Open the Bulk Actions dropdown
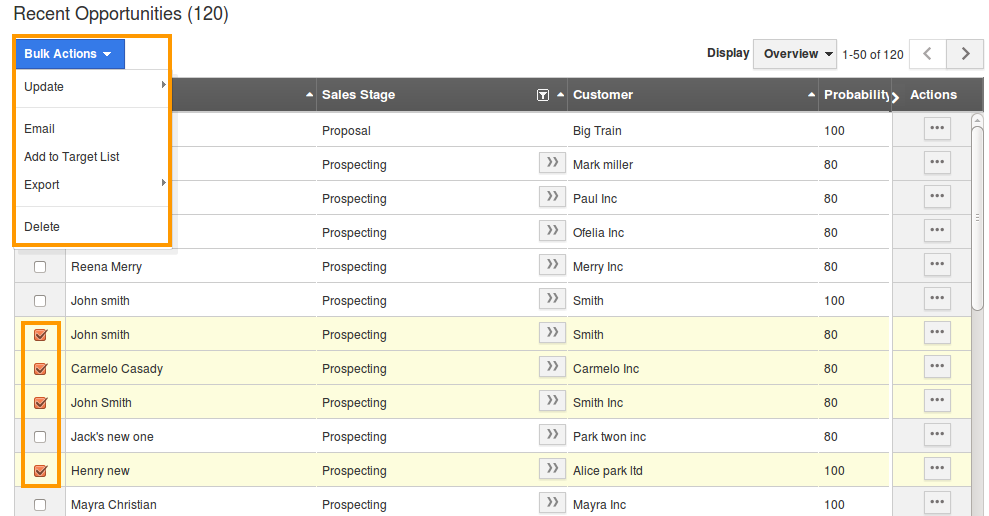This screenshot has width=989, height=516. 70,54
